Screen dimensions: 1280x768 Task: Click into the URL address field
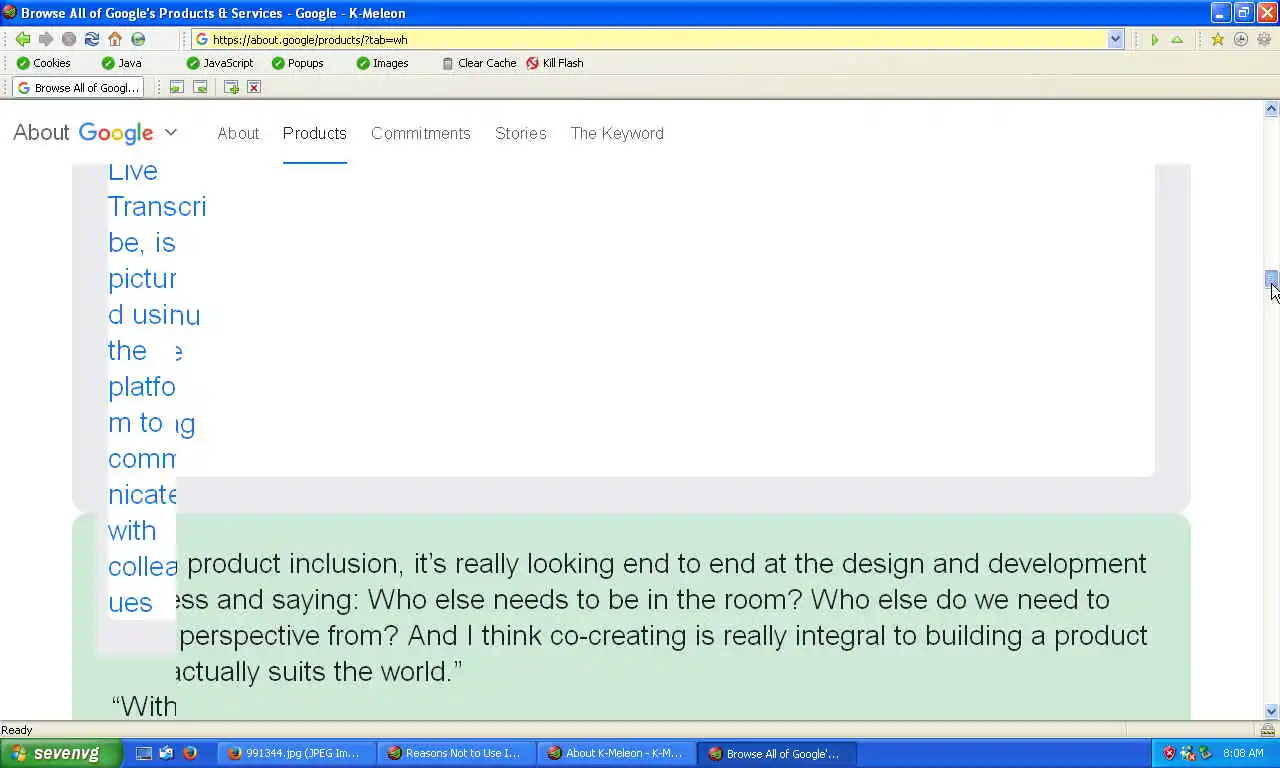pyautogui.click(x=658, y=40)
